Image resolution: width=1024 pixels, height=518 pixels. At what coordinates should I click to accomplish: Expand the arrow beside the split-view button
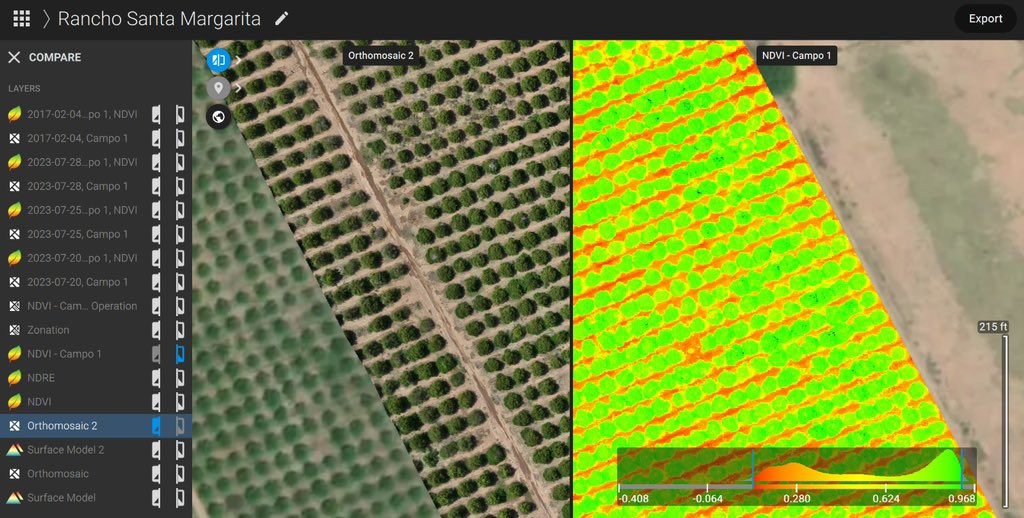[x=238, y=60]
